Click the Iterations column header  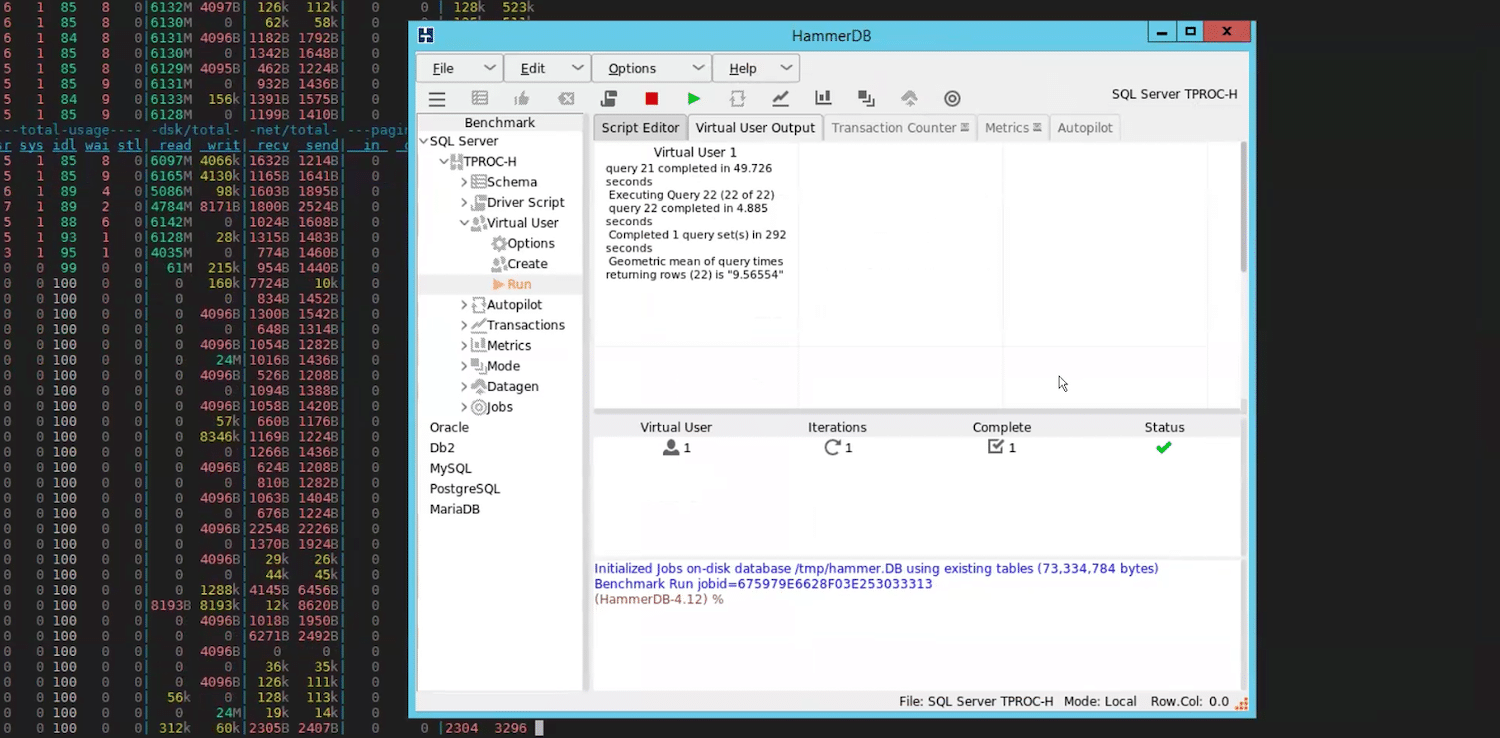(x=837, y=427)
